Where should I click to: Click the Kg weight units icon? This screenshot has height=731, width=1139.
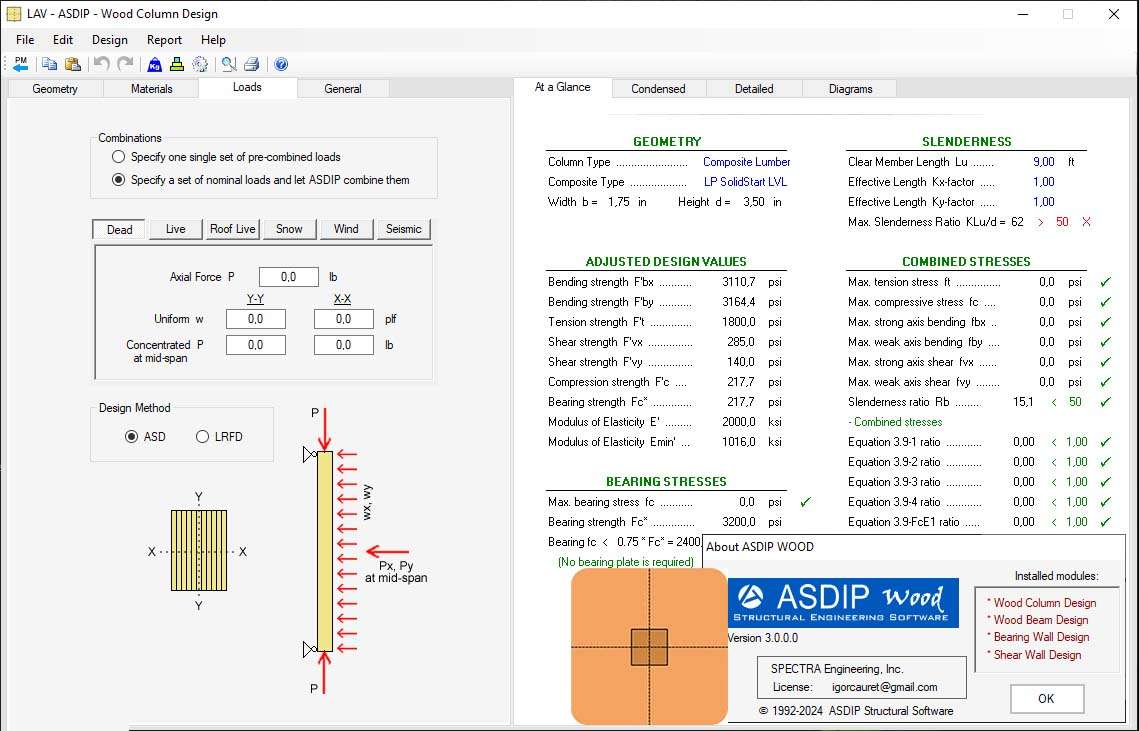[x=155, y=64]
